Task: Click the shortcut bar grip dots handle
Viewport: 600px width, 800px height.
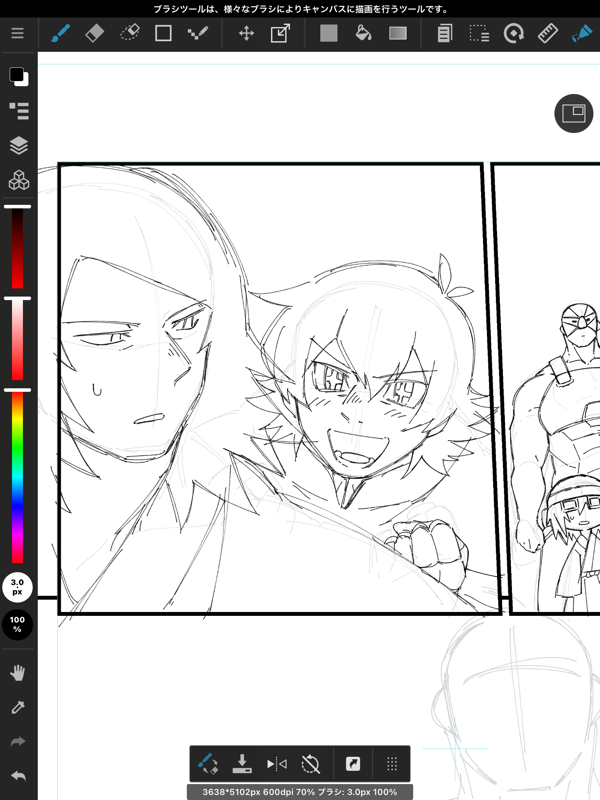Action: 392,764
